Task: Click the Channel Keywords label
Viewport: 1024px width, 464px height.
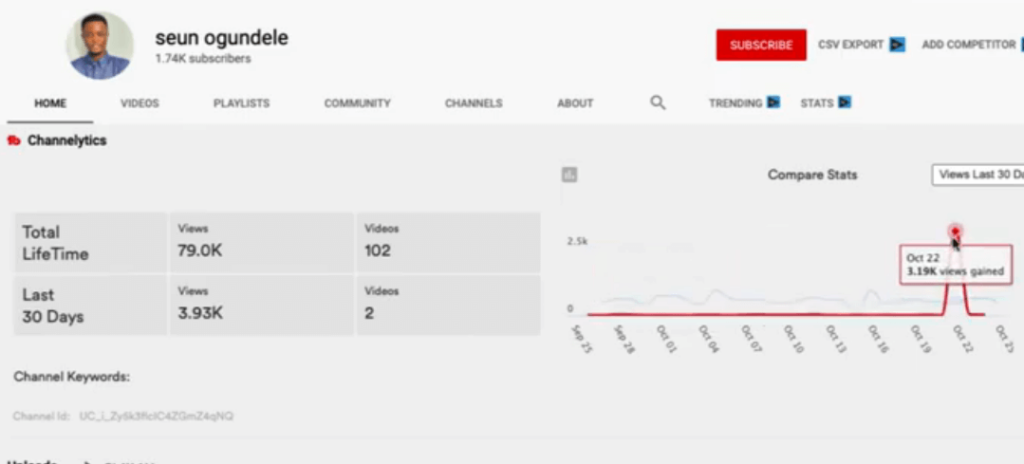Action: (72, 377)
